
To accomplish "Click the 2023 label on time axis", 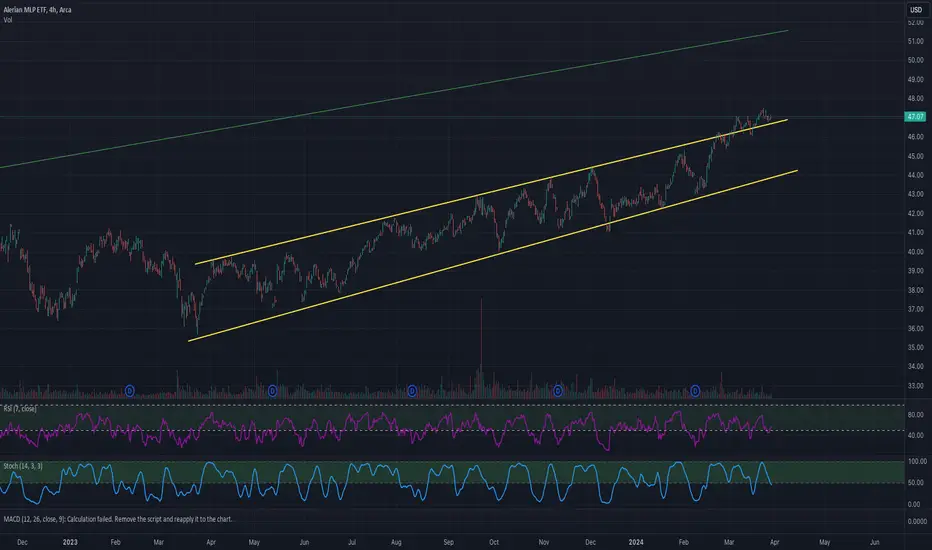I will pos(70,542).
